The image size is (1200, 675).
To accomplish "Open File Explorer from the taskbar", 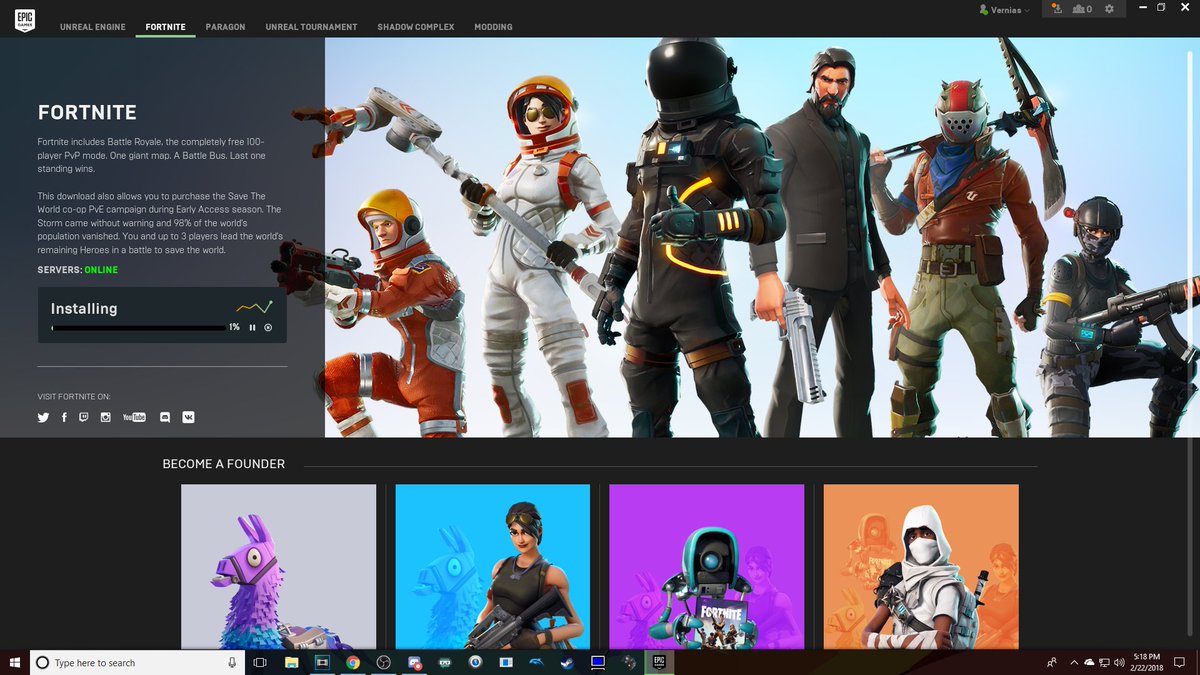I will pyautogui.click(x=291, y=662).
